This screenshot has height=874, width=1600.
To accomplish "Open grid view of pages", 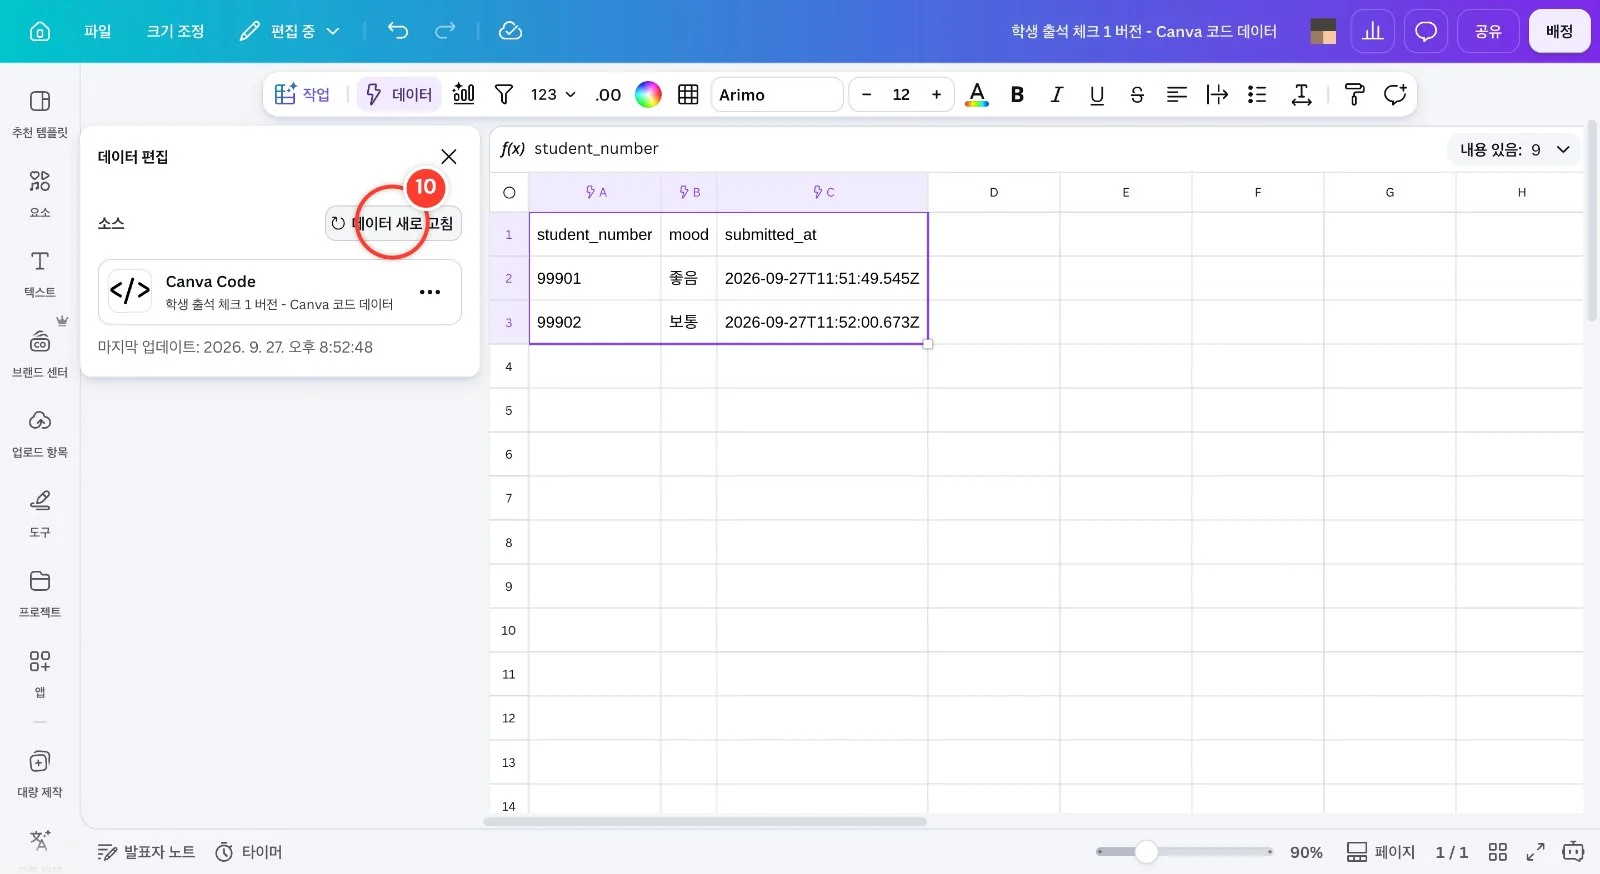I will pyautogui.click(x=1497, y=852).
